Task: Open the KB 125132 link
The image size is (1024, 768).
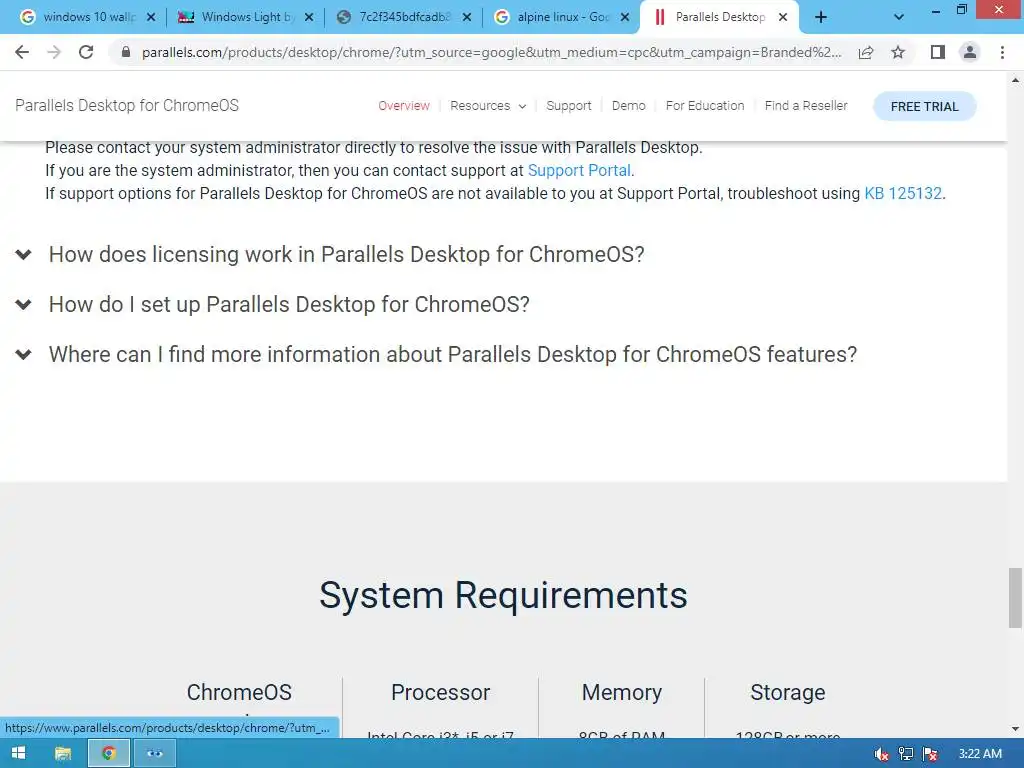Action: point(903,193)
